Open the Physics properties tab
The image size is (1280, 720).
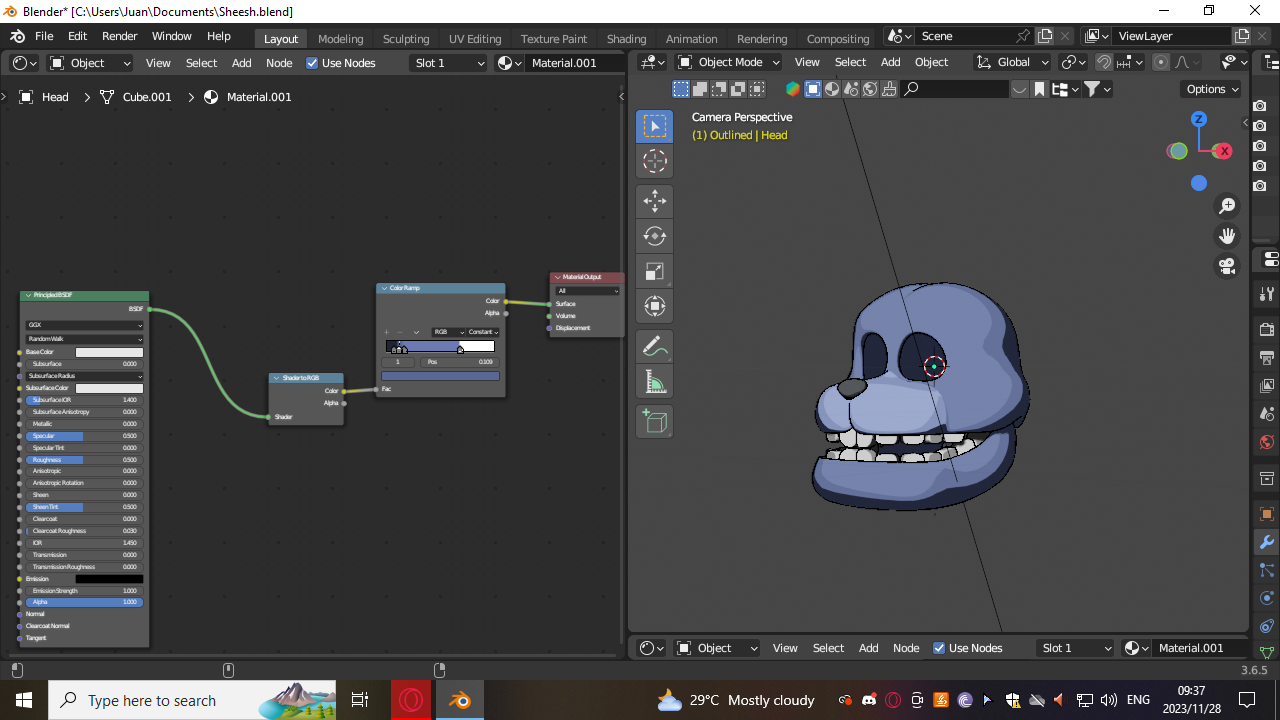pyautogui.click(x=1267, y=599)
